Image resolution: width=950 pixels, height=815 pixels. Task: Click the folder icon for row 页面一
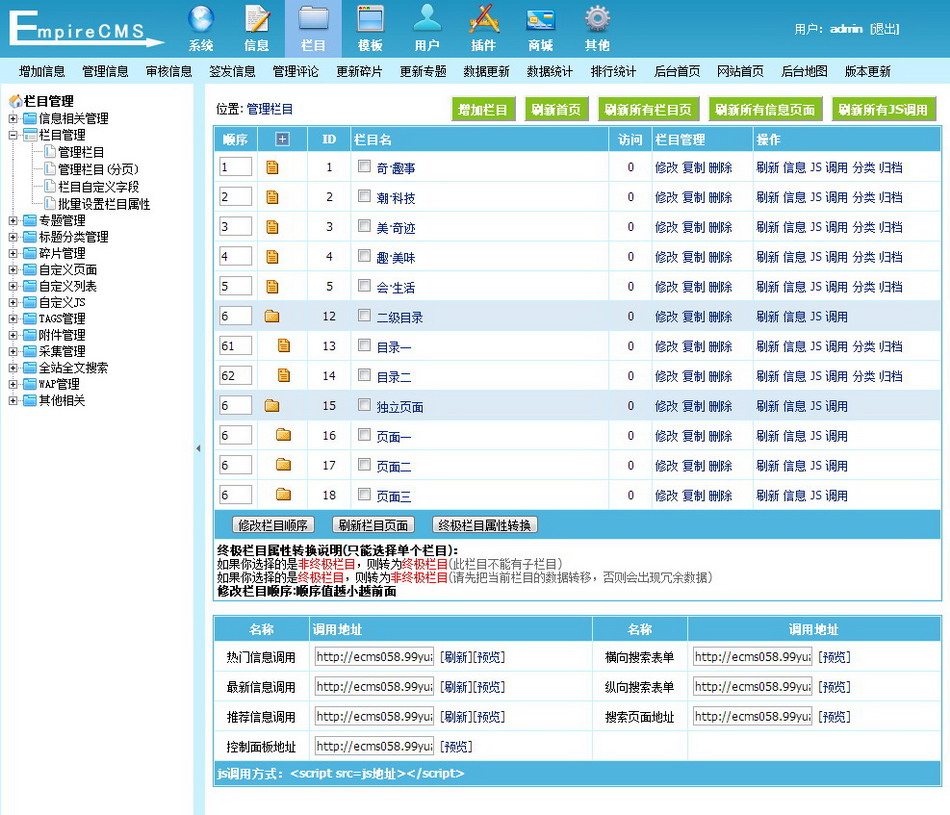pyautogui.click(x=284, y=434)
